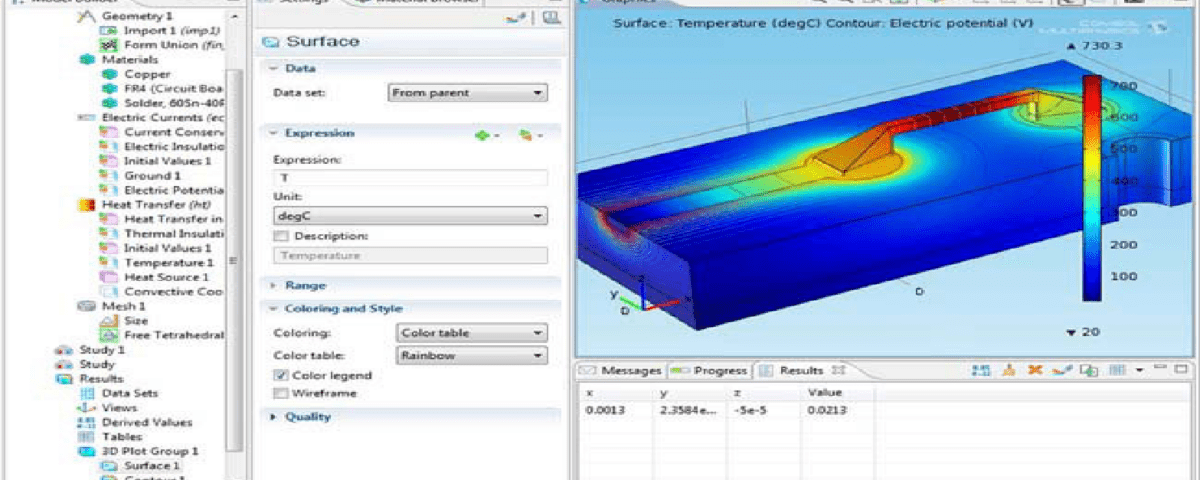The height and width of the screenshot is (480, 1200).
Task: Click the Expression input field
Action: pos(410,178)
